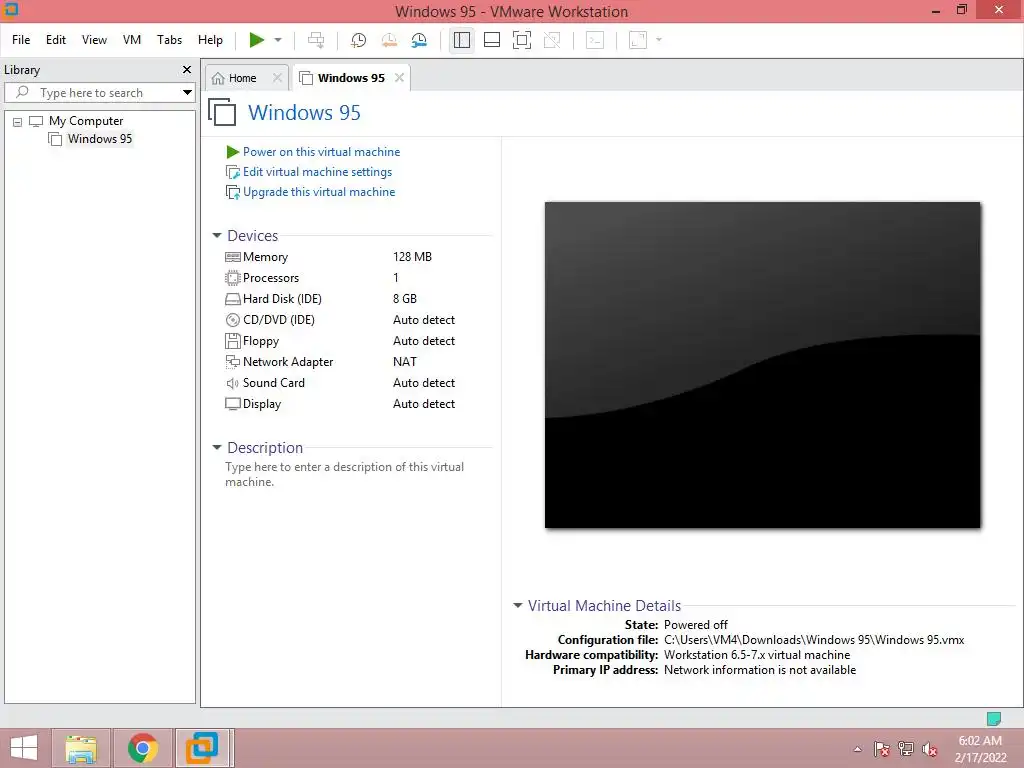The height and width of the screenshot is (768, 1024).
Task: Open the File menu
Action: click(x=21, y=40)
